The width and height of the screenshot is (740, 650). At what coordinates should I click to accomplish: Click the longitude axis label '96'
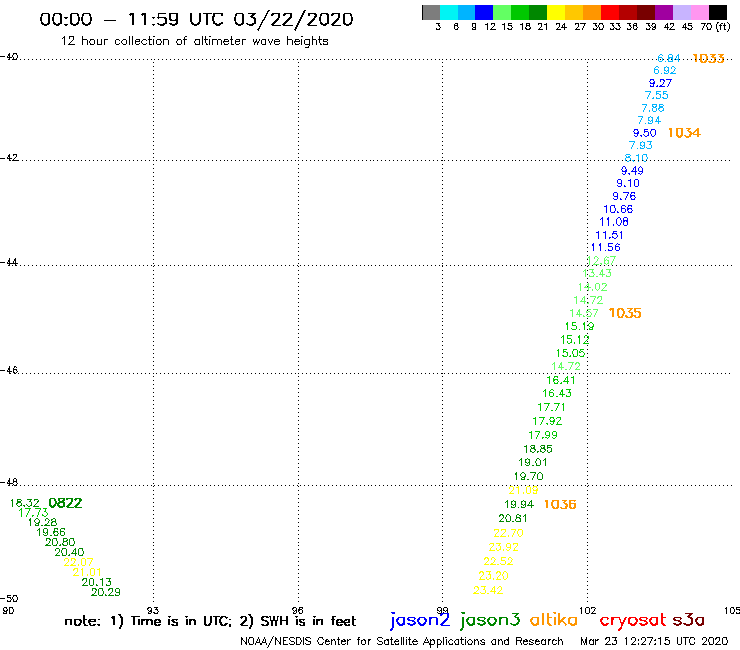(297, 610)
